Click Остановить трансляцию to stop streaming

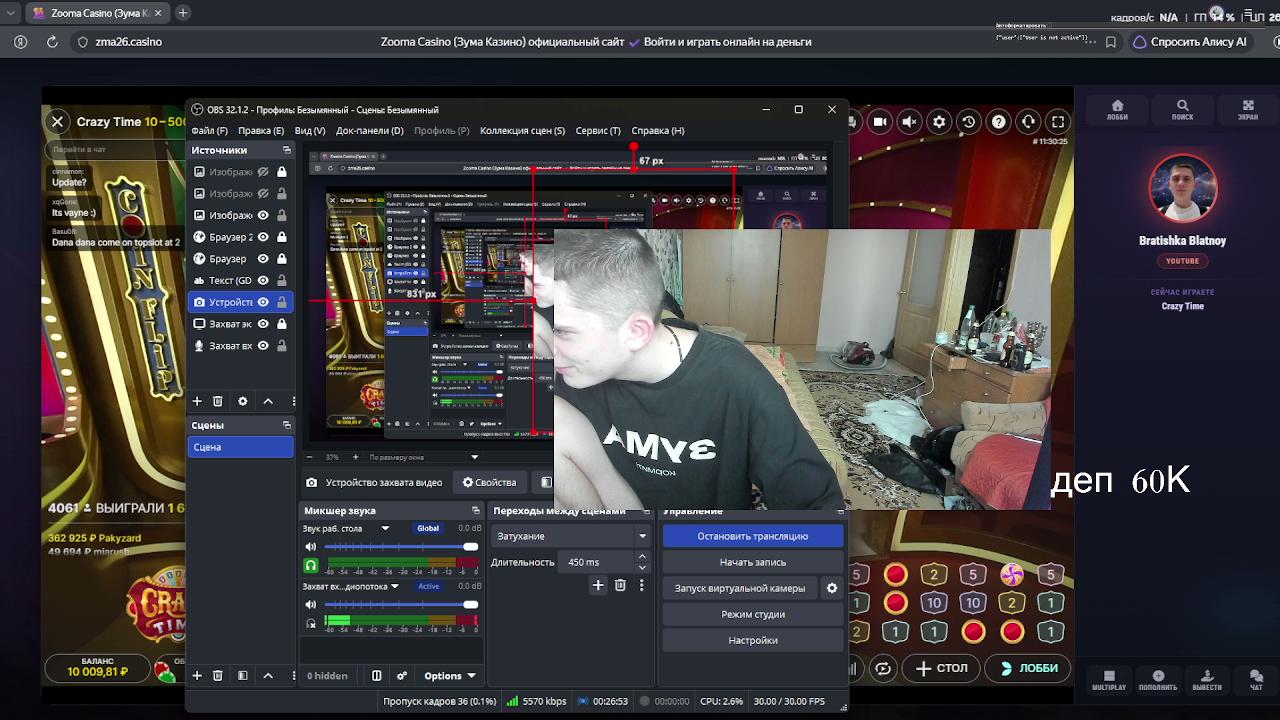tap(753, 536)
